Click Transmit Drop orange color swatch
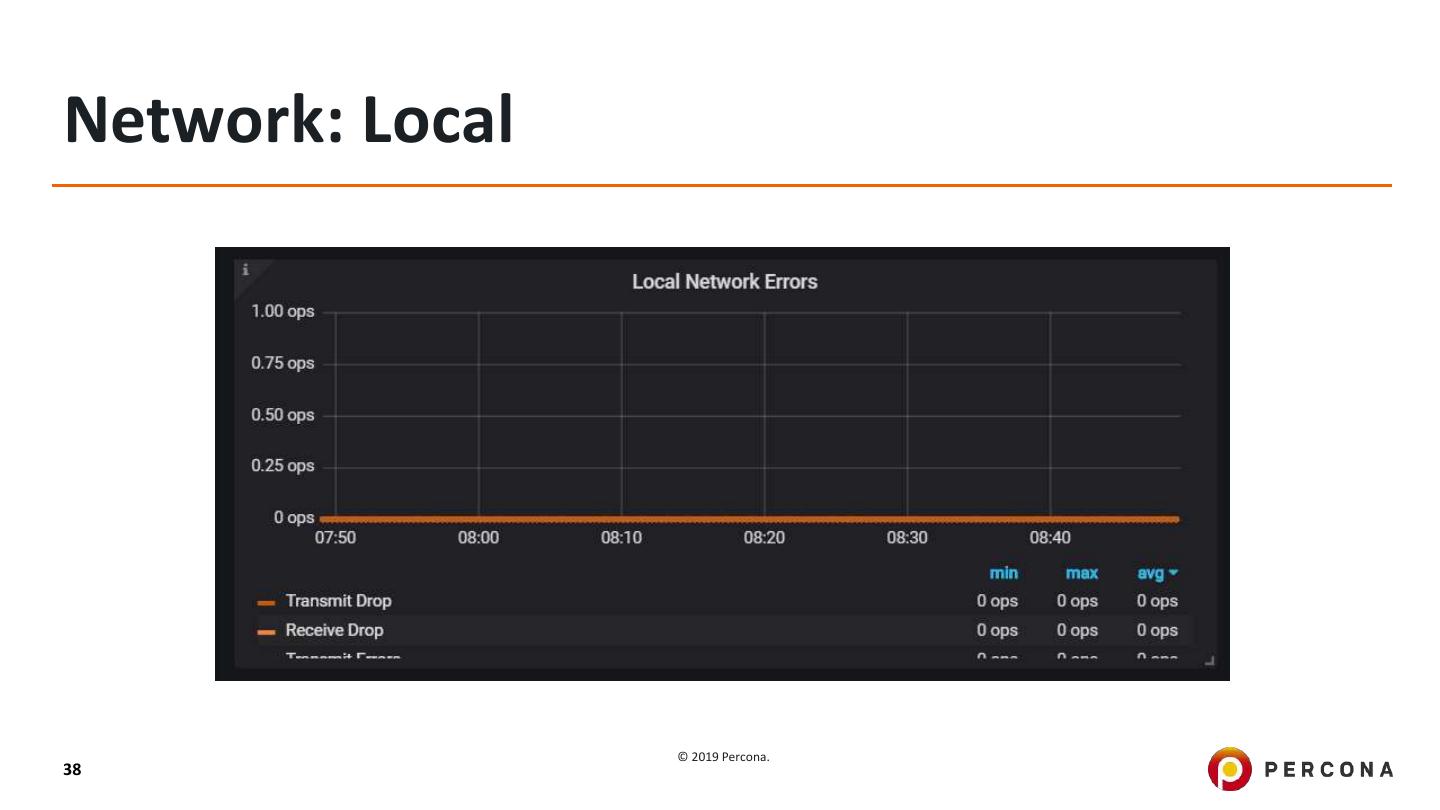Viewport: 1440px width, 810px height. point(266,603)
